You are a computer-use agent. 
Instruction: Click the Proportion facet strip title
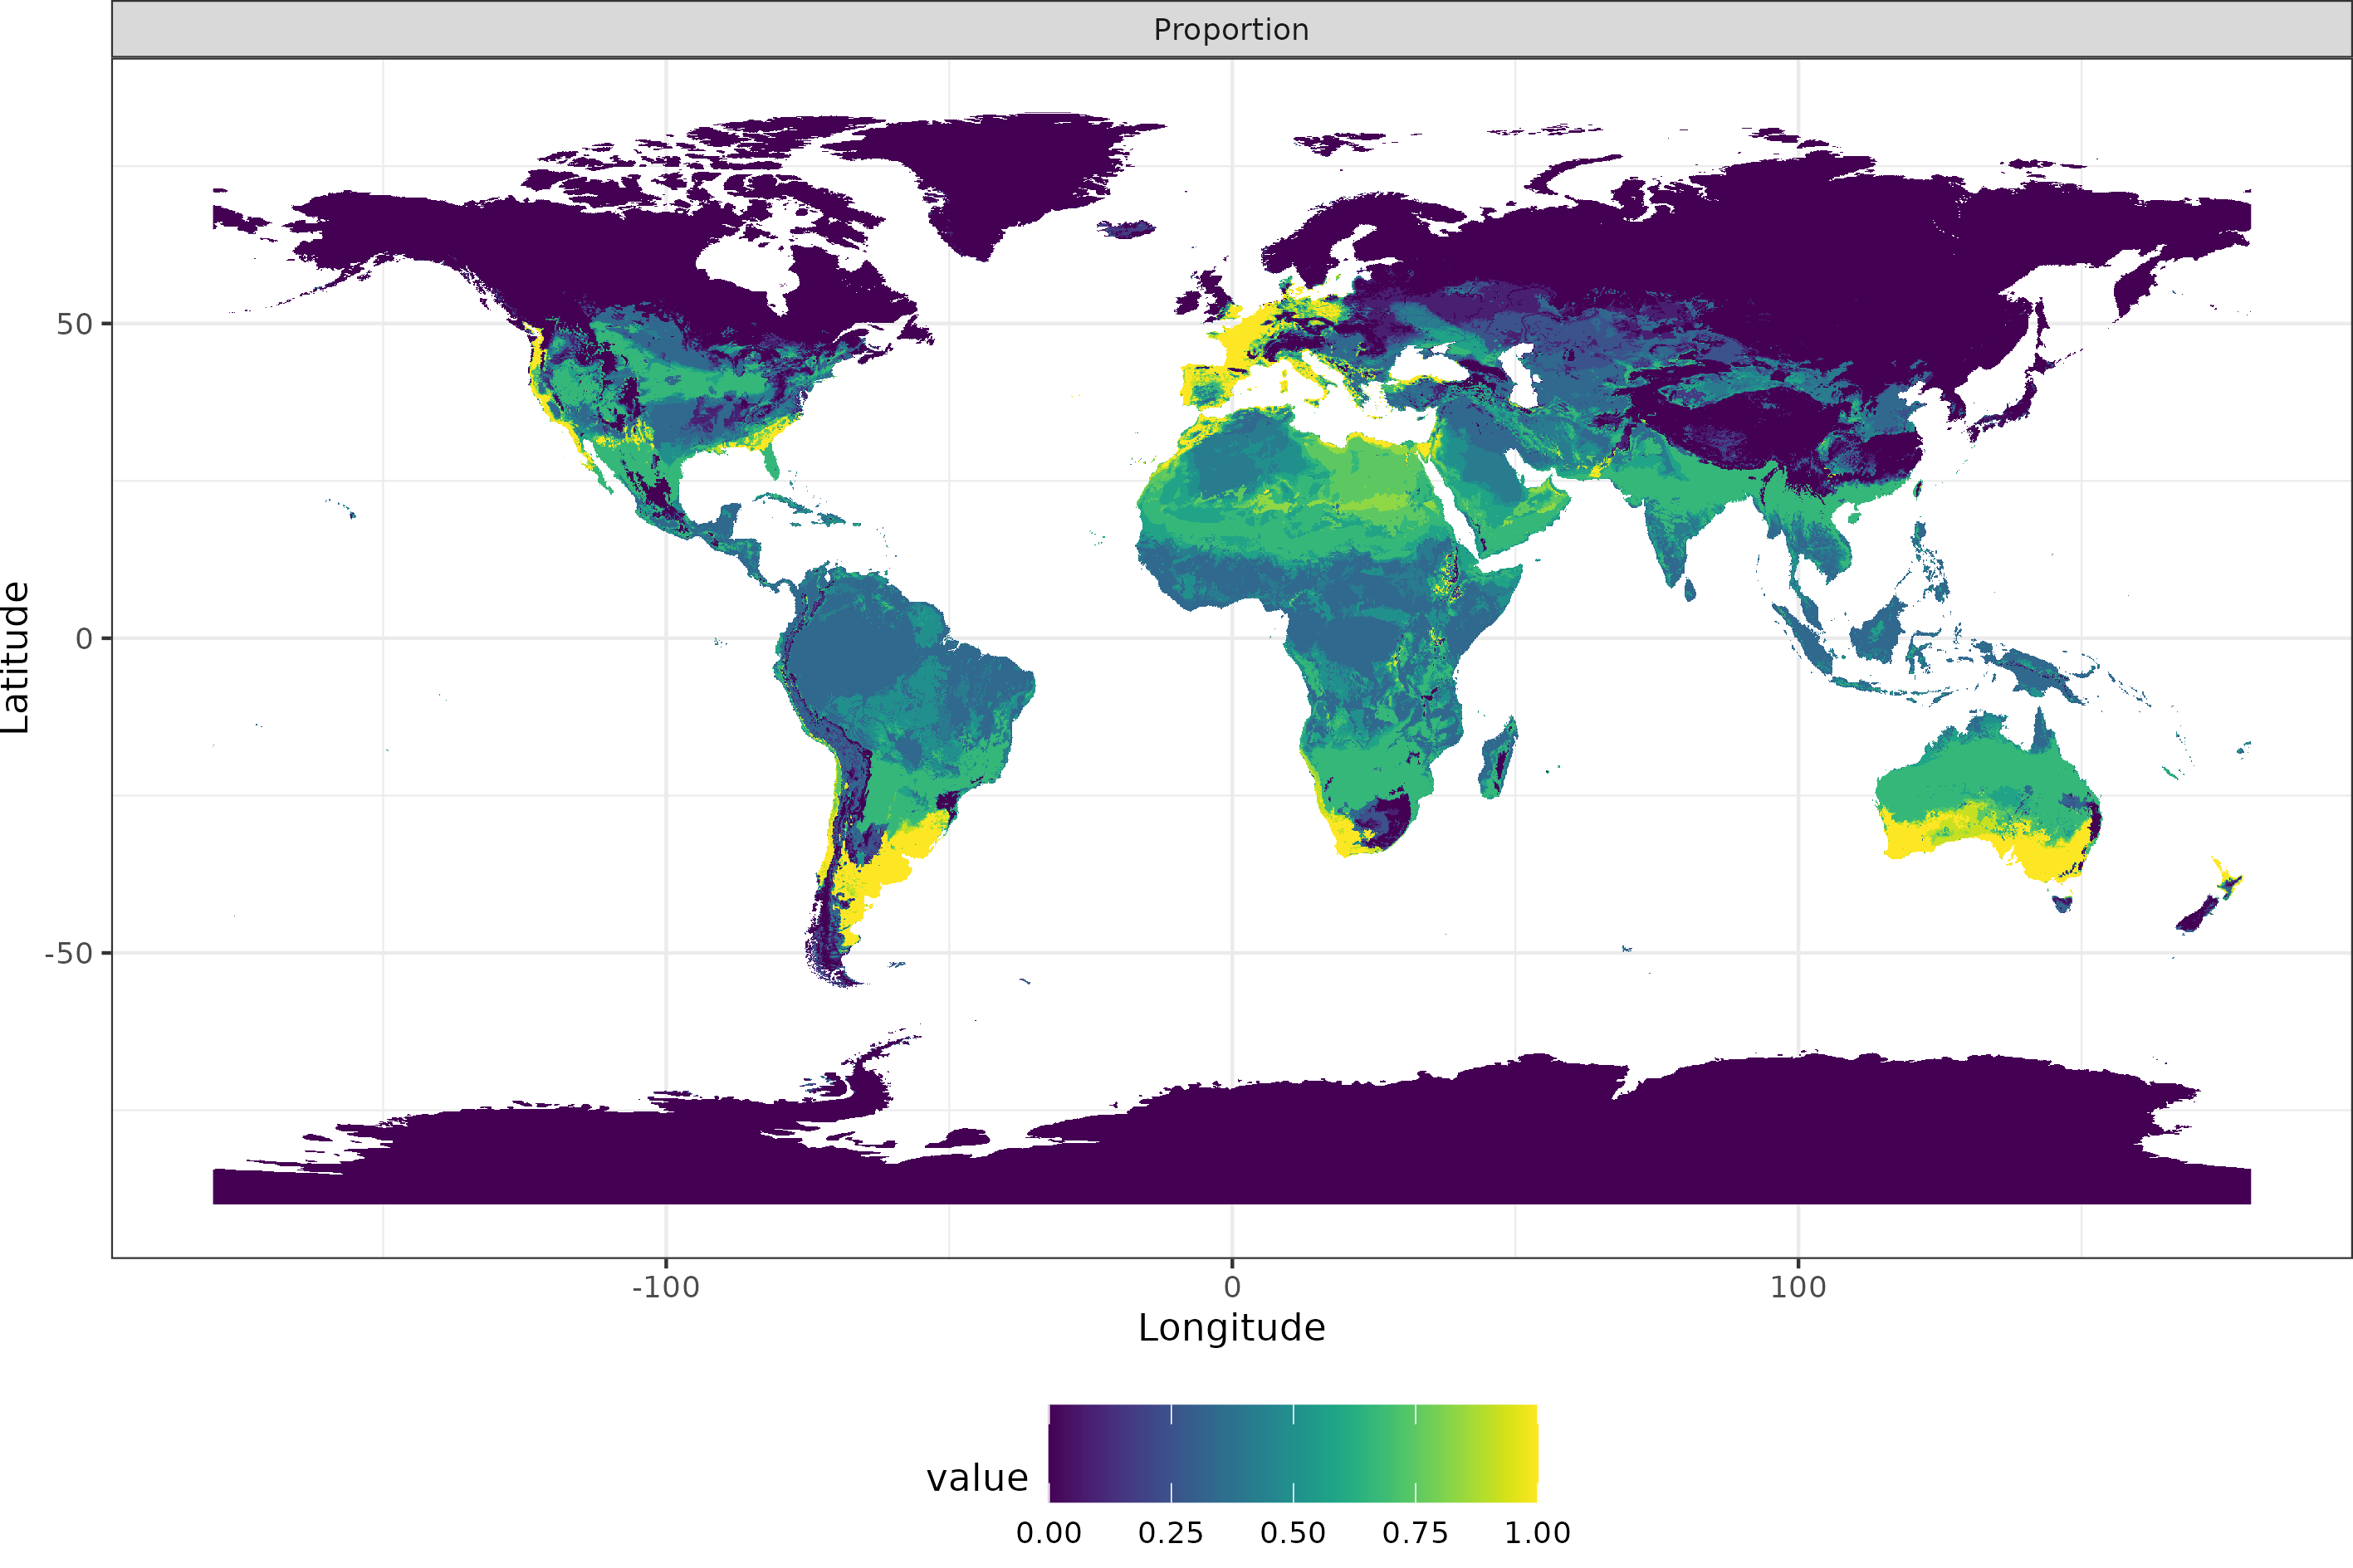1231,30
